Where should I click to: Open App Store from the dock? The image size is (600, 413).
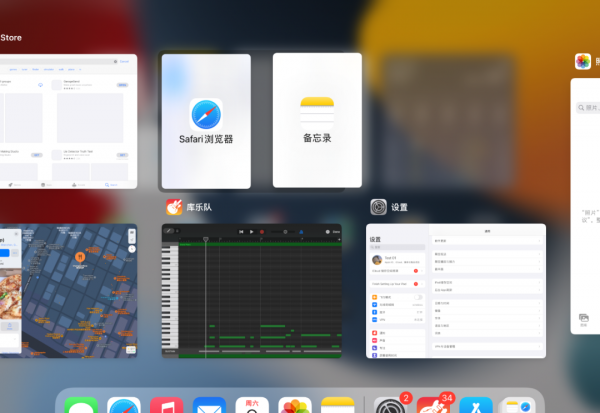click(476, 405)
